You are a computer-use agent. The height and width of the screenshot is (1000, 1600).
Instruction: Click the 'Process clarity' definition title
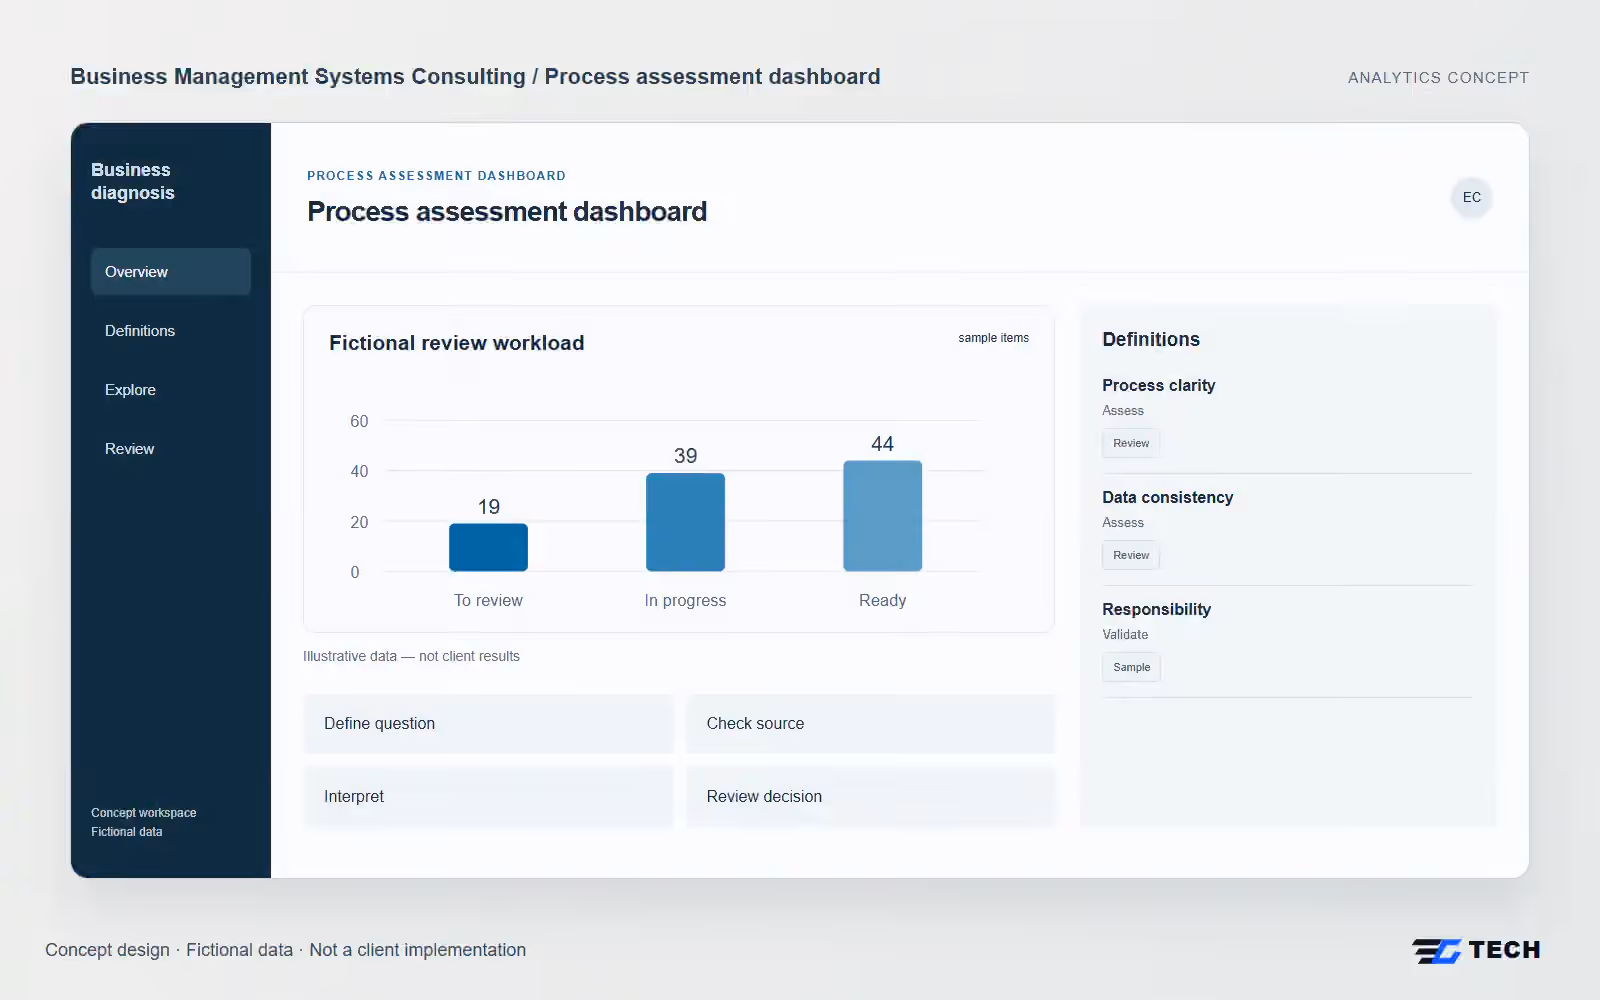point(1158,385)
